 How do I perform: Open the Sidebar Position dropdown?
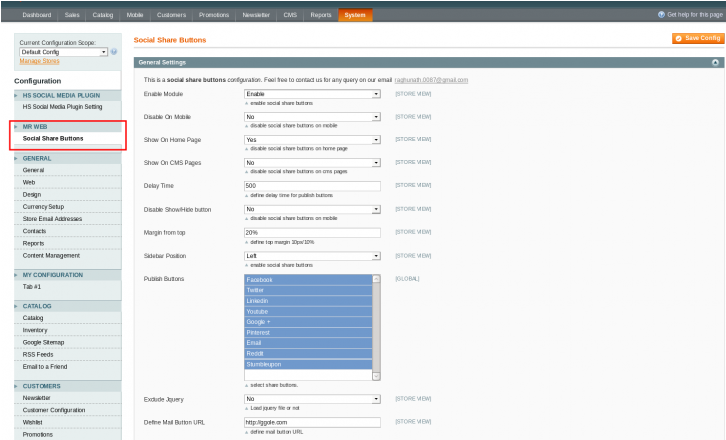pos(312,255)
